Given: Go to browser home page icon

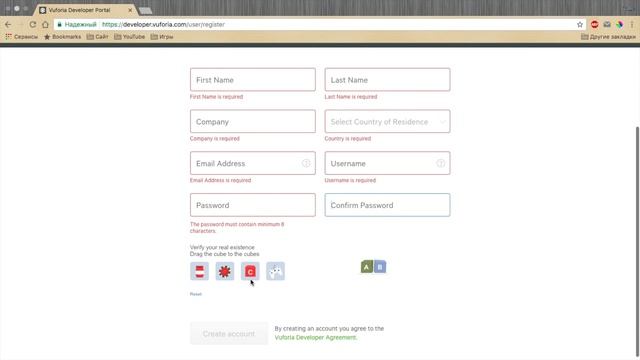Looking at the screenshot, I should pos(45,24).
